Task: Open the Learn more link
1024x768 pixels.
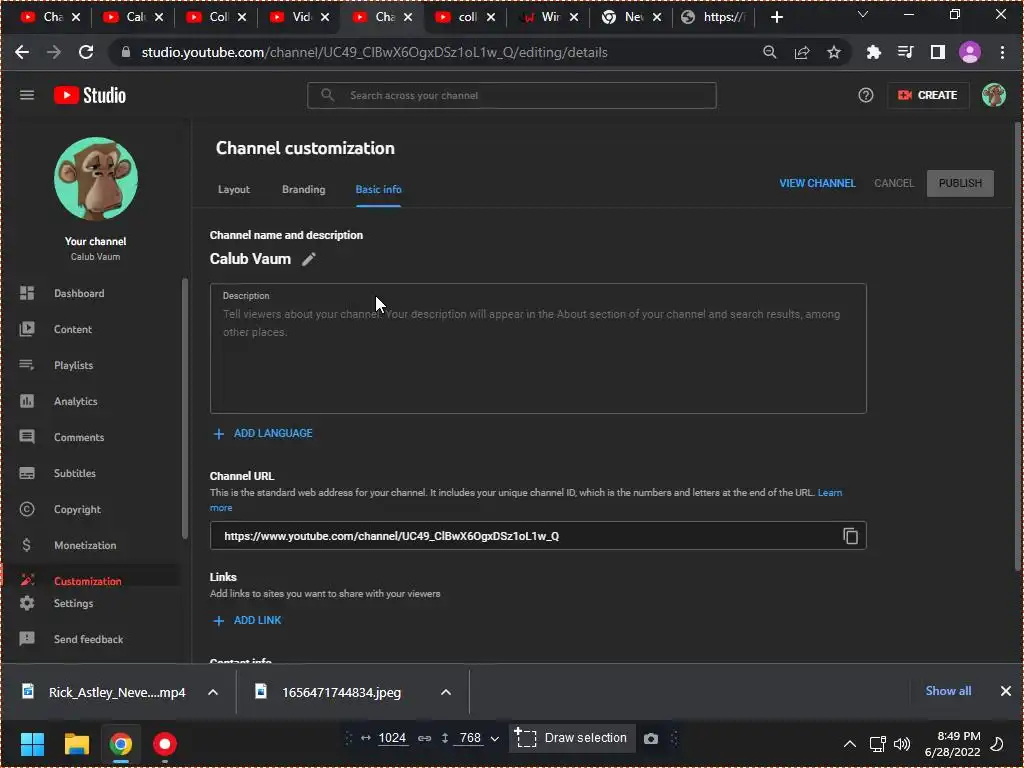Action: [829, 493]
